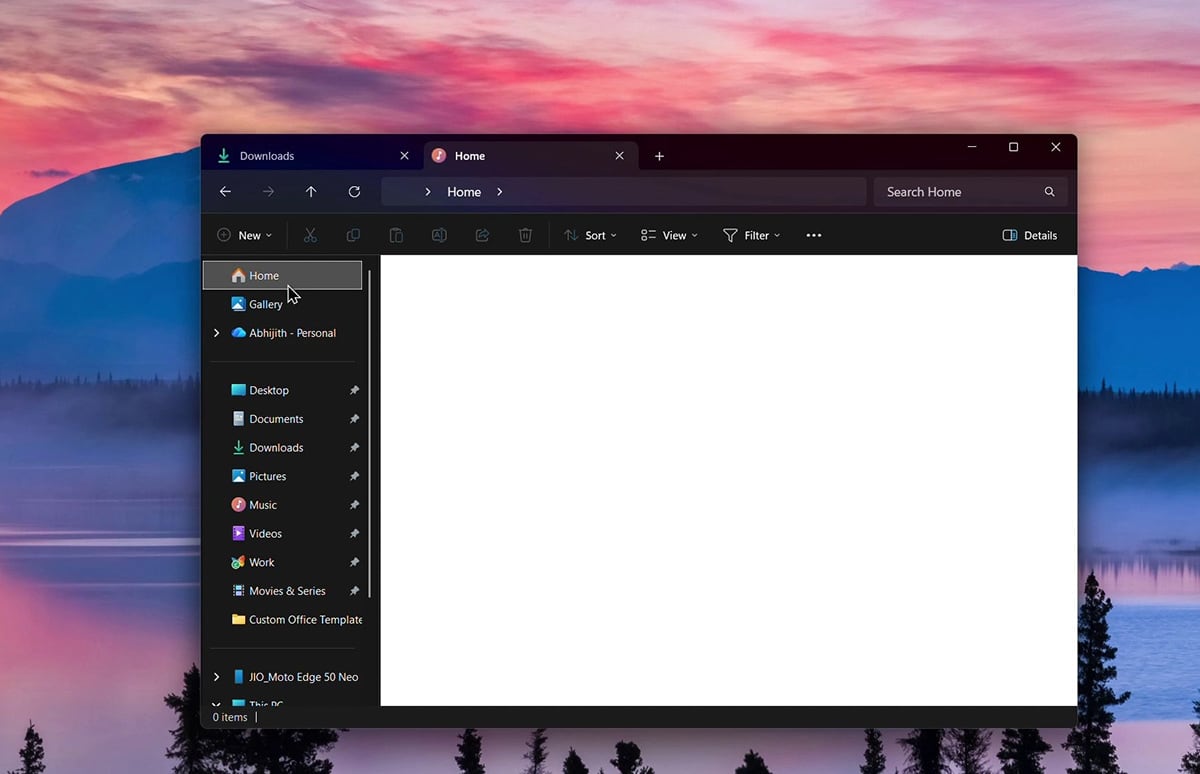This screenshot has height=774, width=1200.
Task: Click the Share icon in the command bar
Action: point(482,235)
